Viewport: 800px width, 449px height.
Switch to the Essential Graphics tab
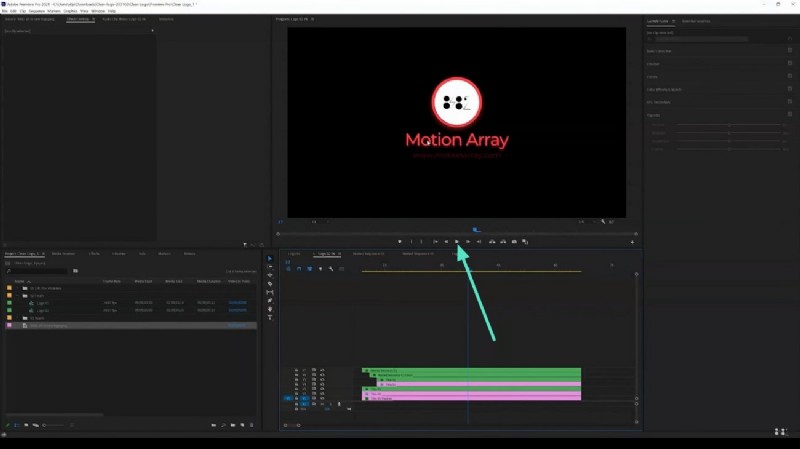tap(696, 21)
